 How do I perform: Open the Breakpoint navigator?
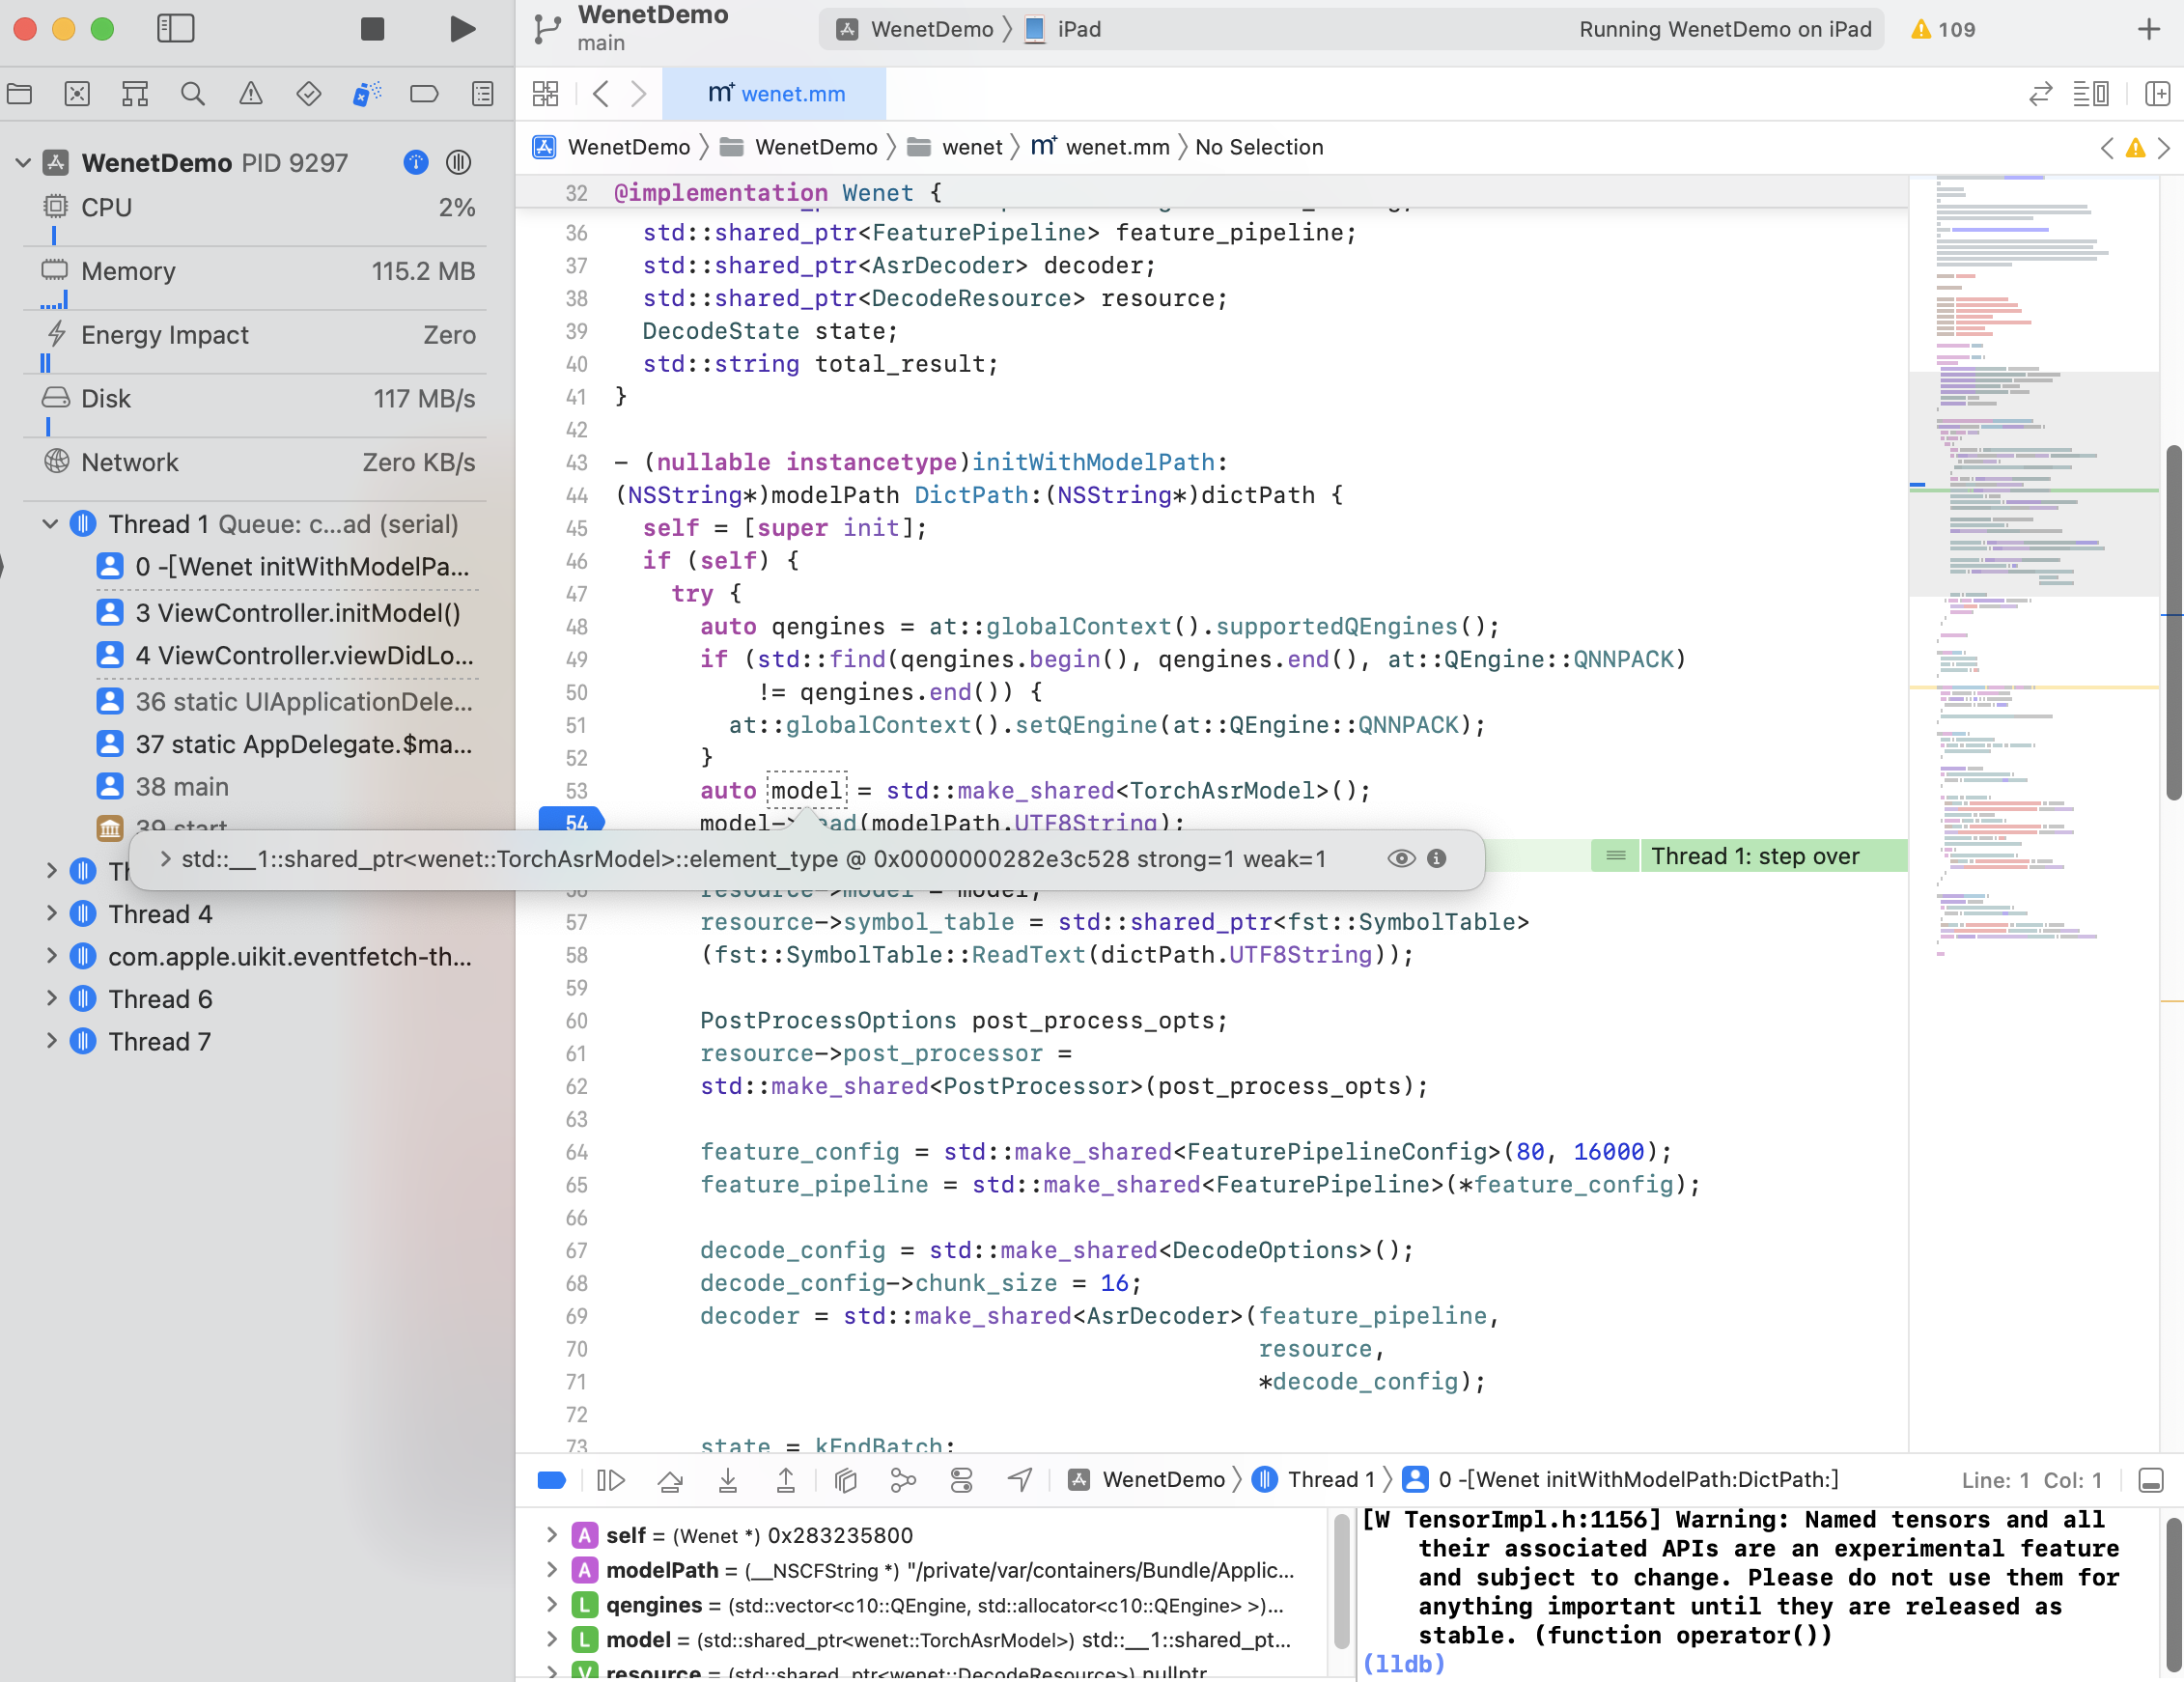pos(424,93)
